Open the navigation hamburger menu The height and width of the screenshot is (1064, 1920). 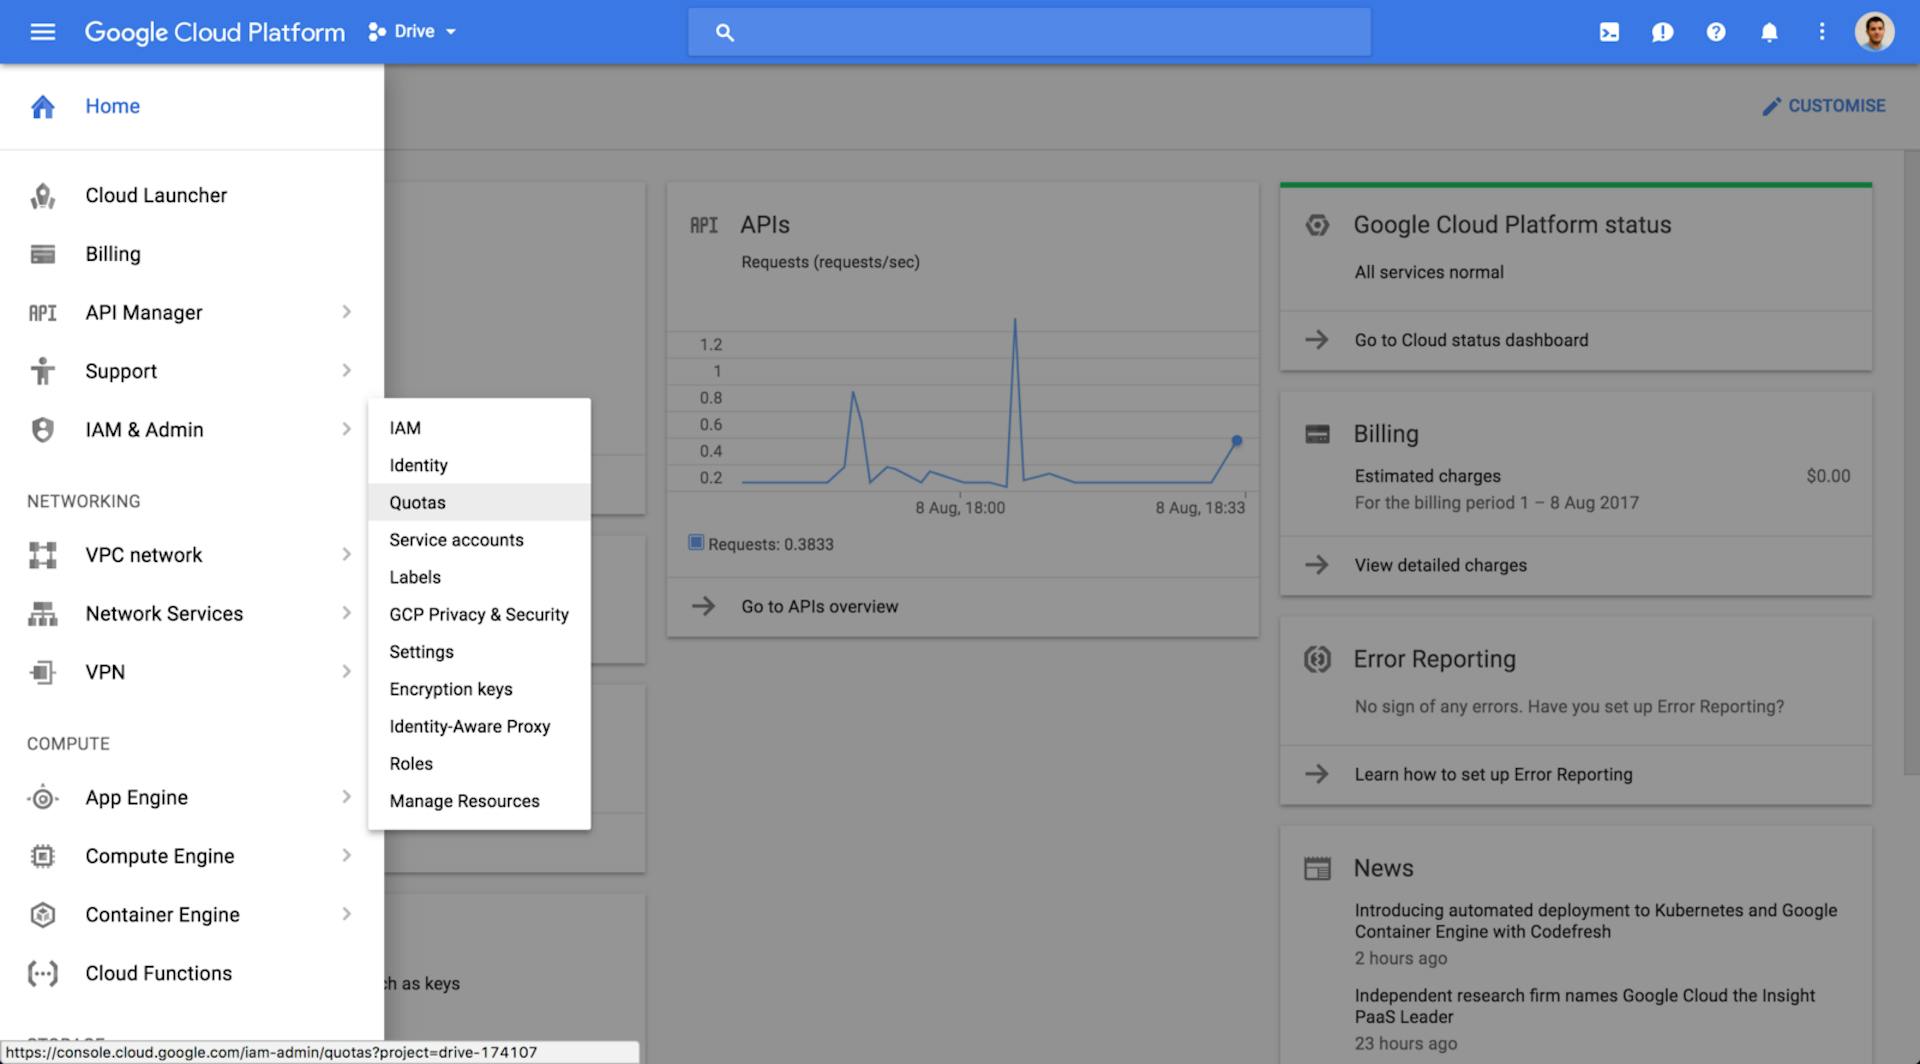pos(42,31)
